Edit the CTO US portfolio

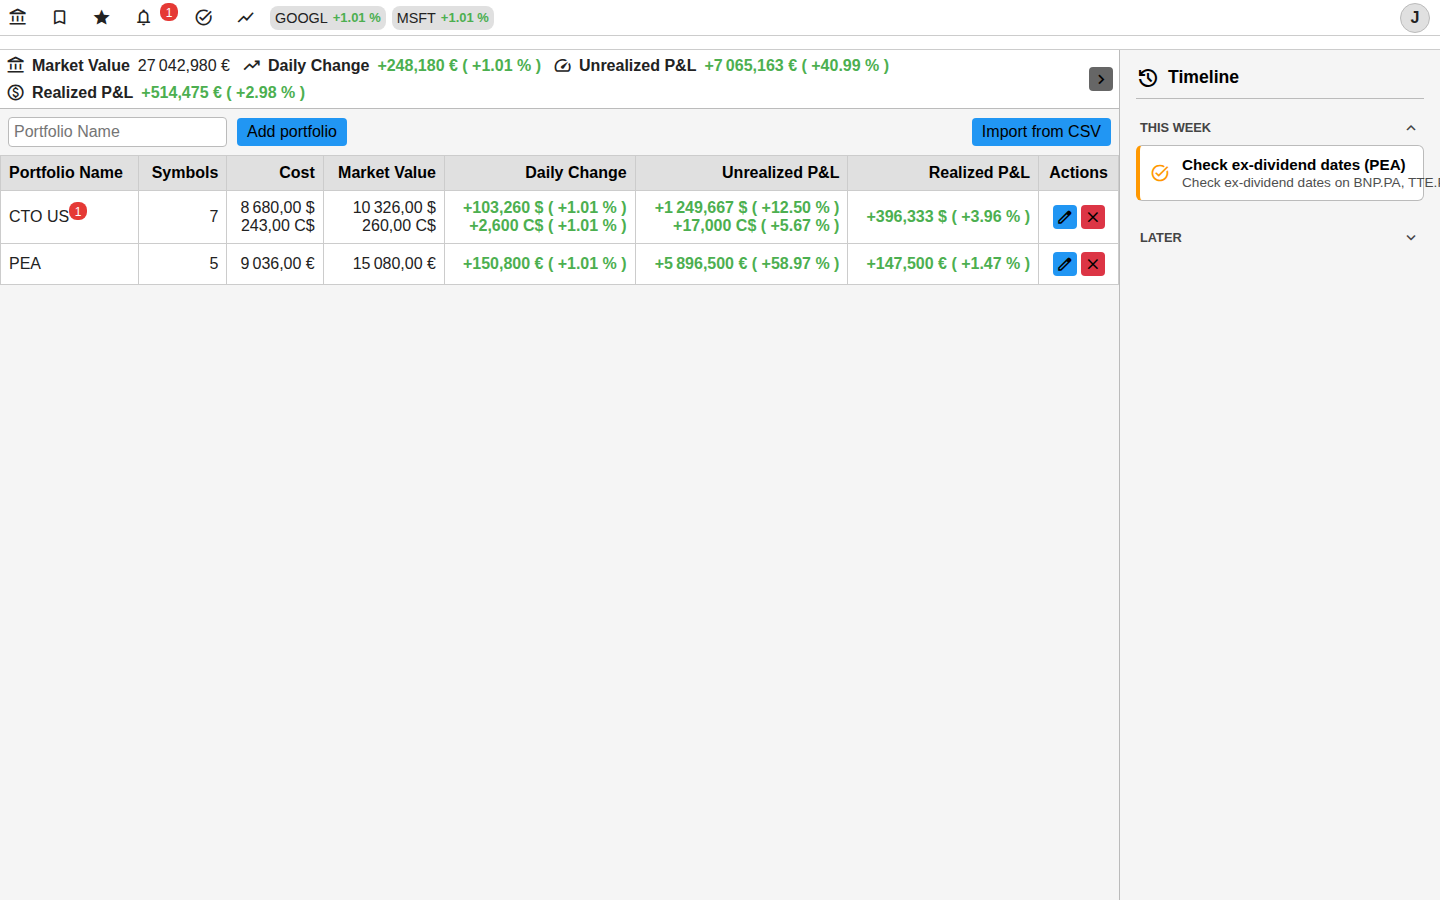click(x=1065, y=217)
